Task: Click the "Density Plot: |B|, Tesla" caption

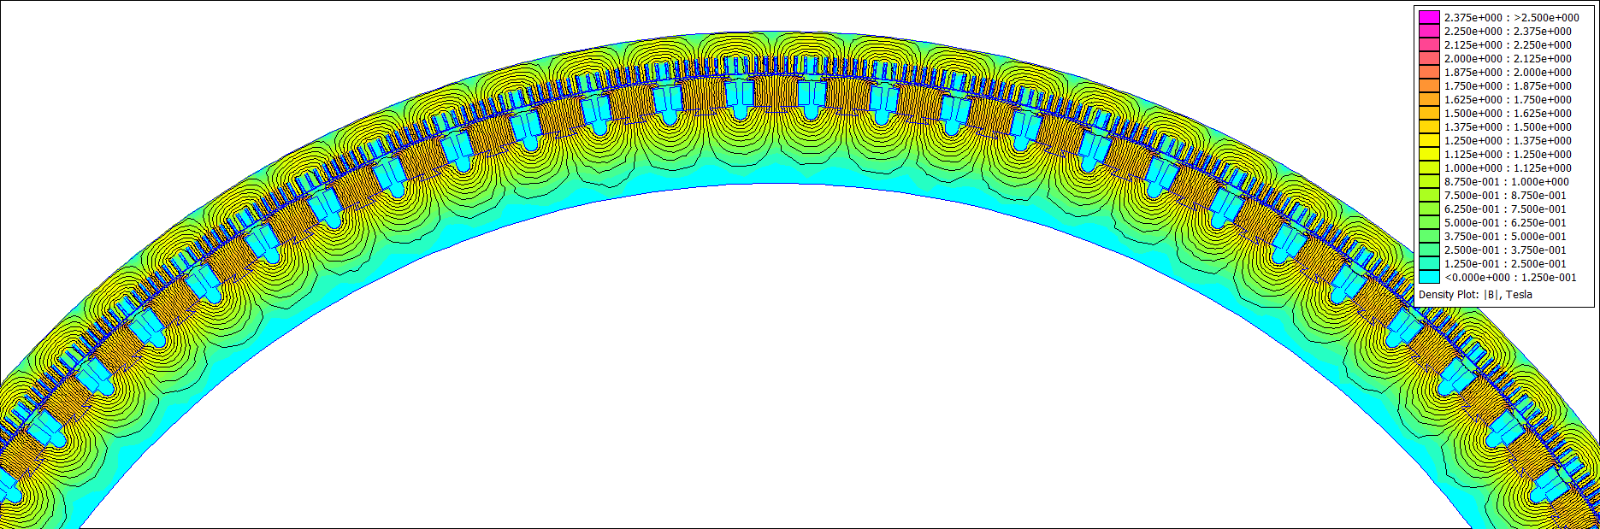Action: tap(1475, 294)
